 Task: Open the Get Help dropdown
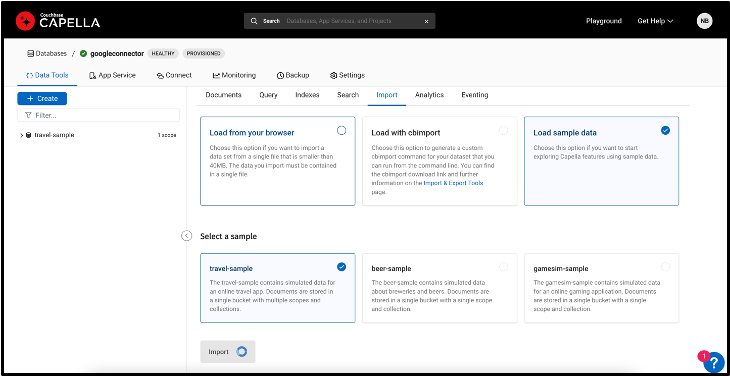tap(655, 21)
